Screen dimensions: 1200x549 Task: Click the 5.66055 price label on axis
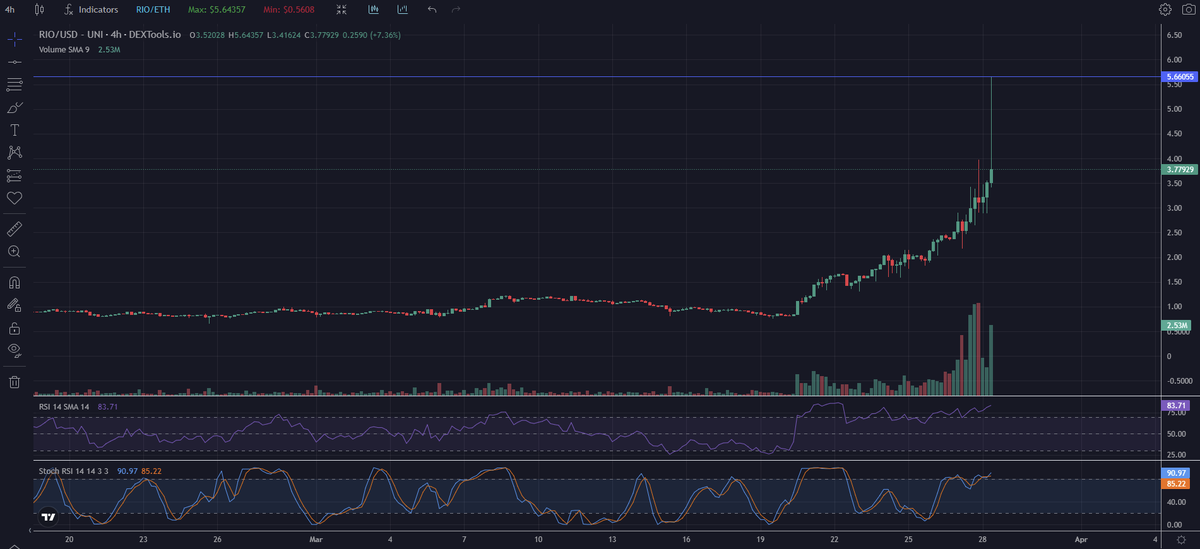tap(1178, 76)
